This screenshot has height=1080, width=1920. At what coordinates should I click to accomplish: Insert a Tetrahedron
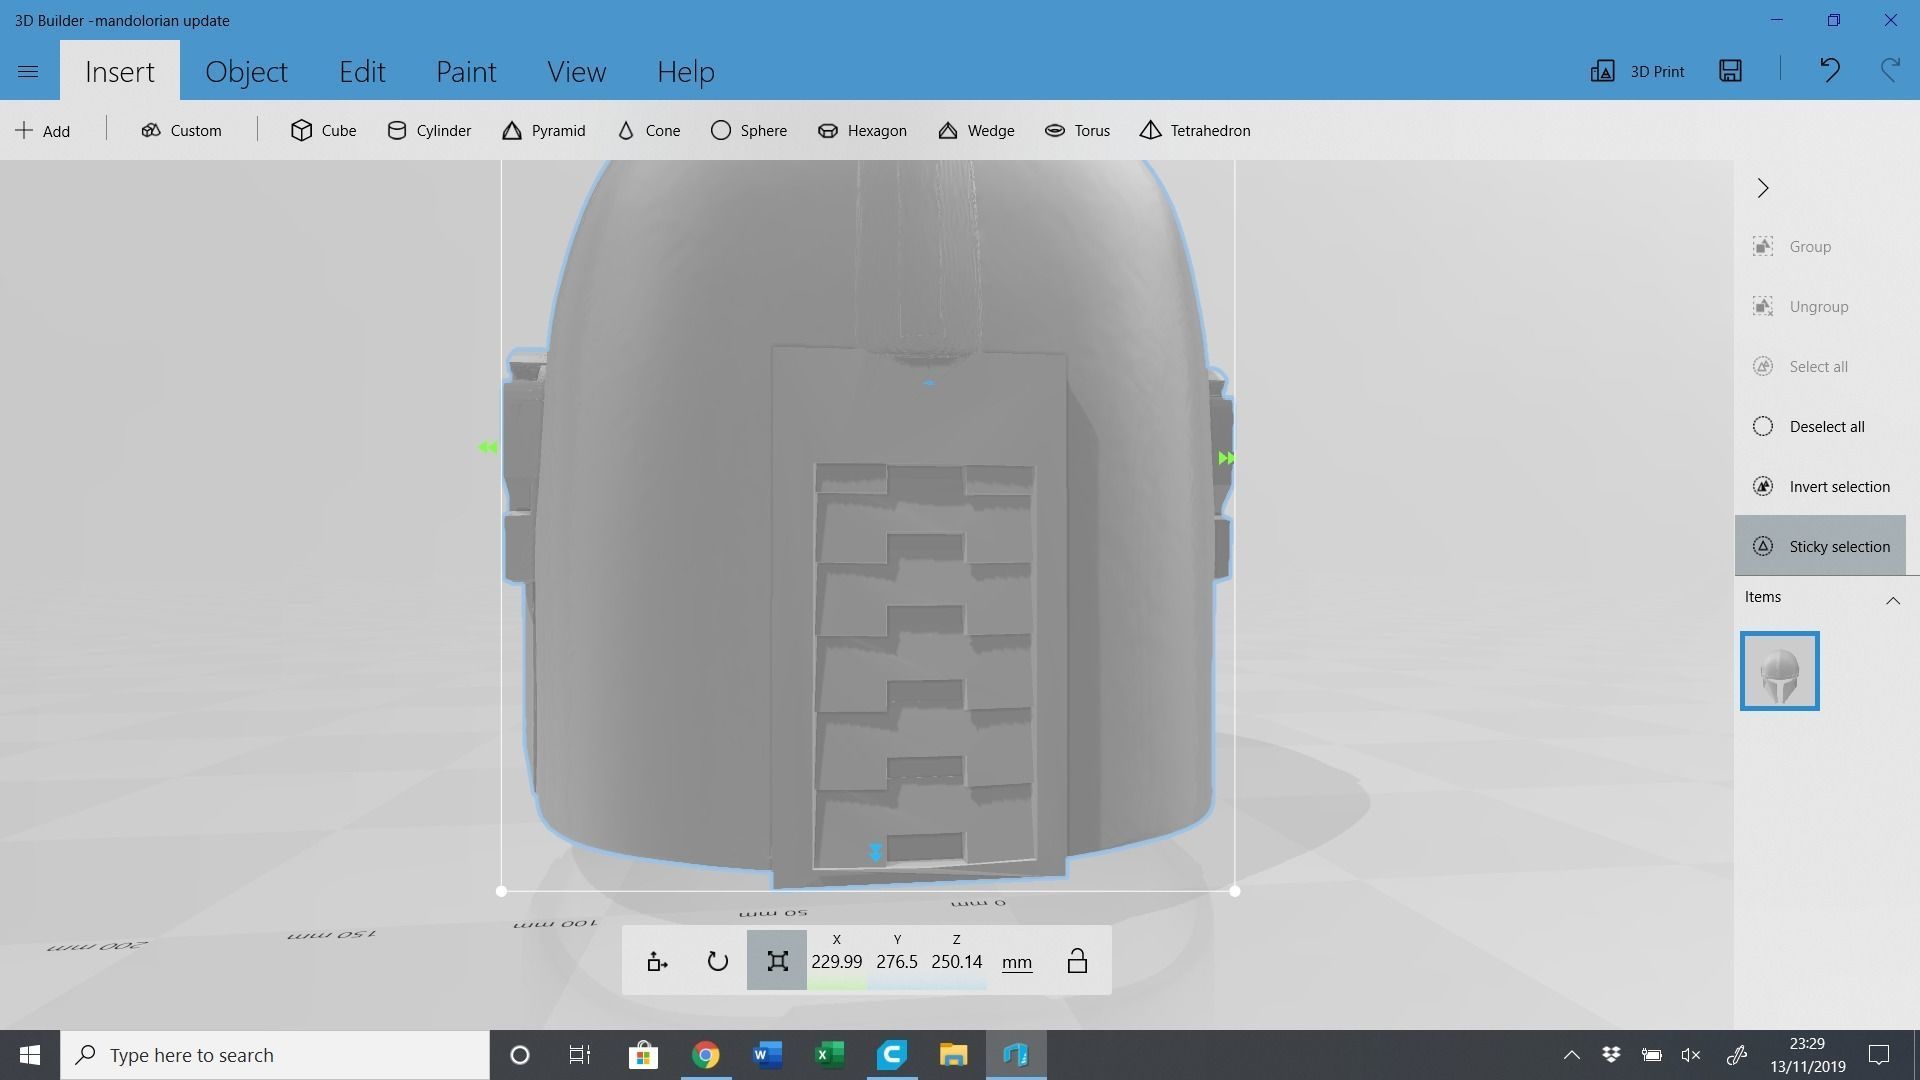pyautogui.click(x=1195, y=130)
